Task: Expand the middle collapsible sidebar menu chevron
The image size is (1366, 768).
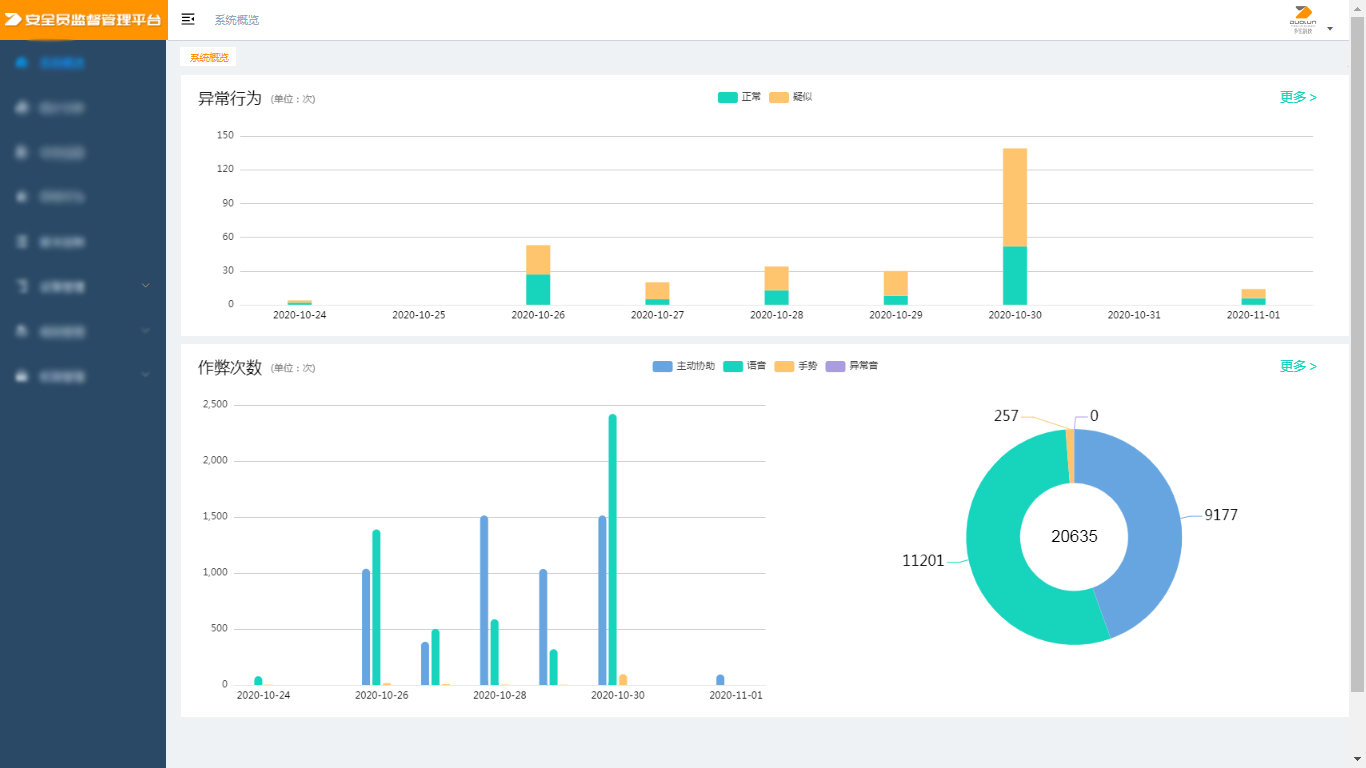Action: 146,330
